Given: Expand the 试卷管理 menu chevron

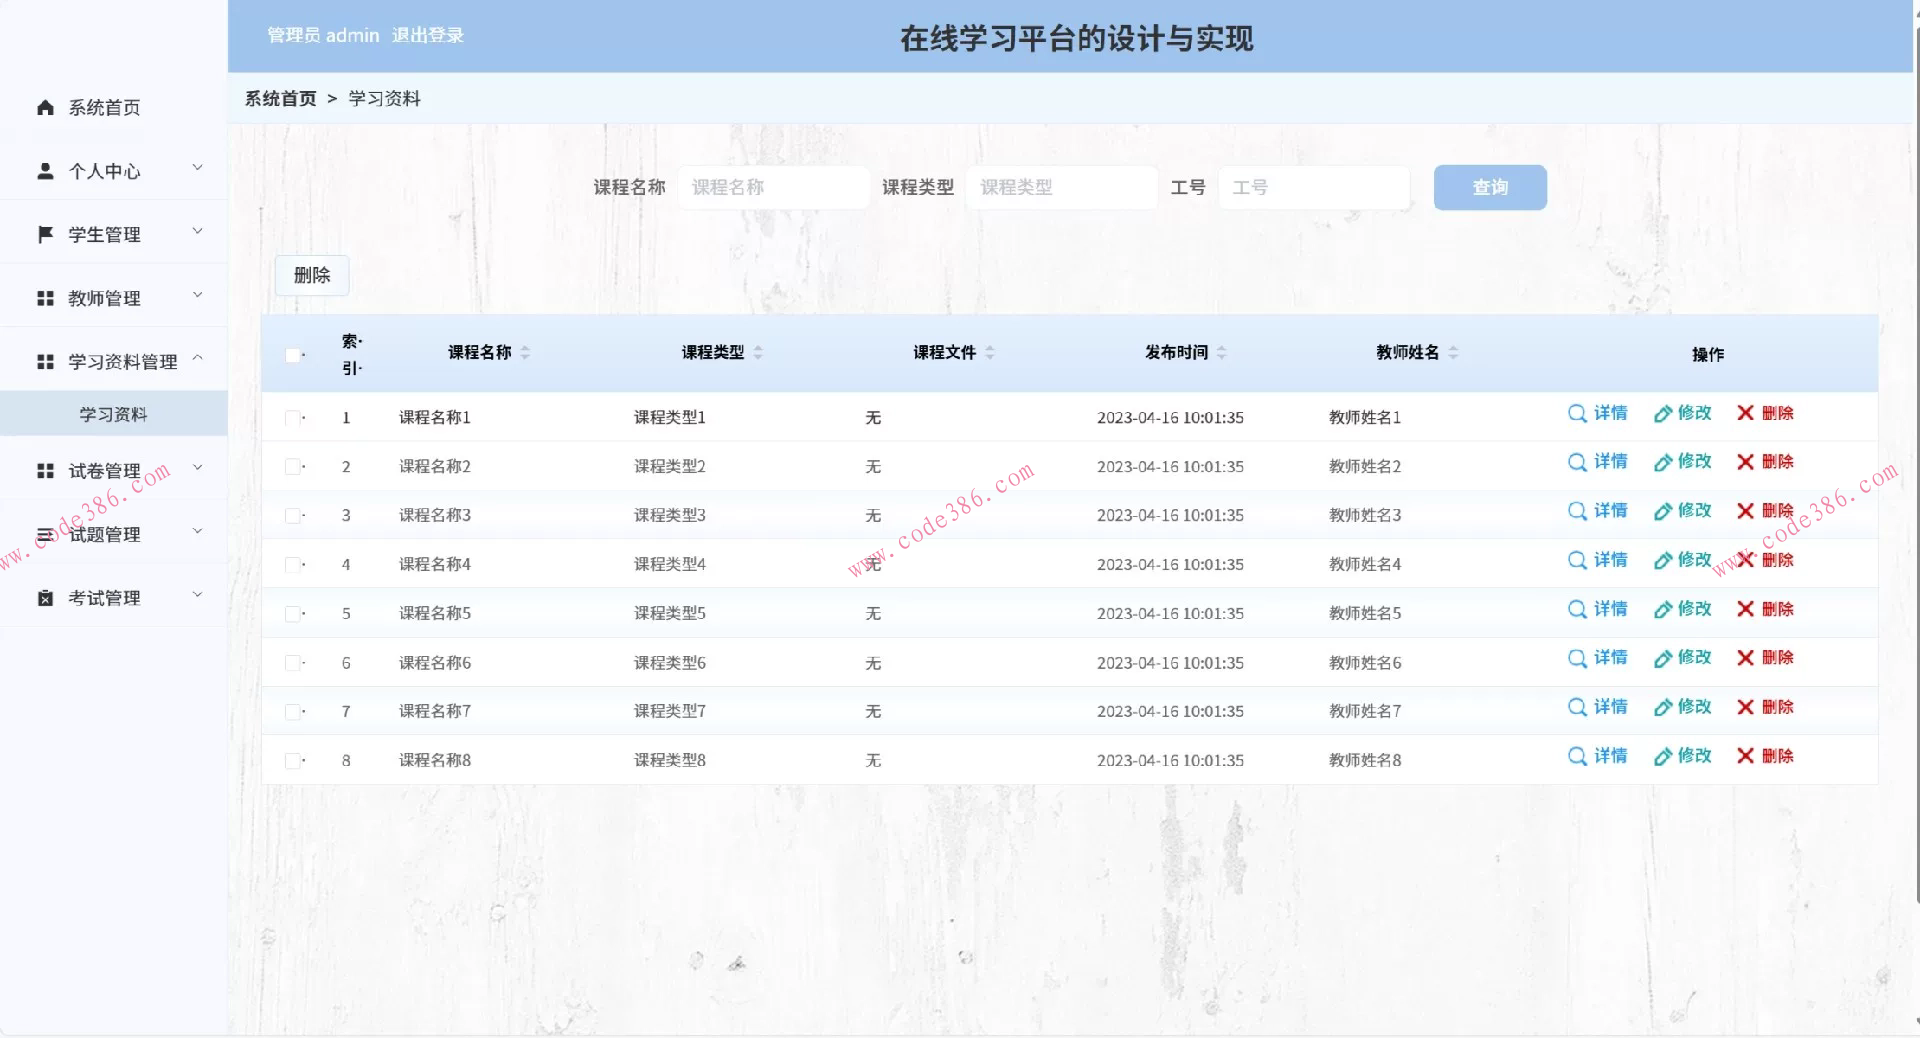Looking at the screenshot, I should point(197,467).
